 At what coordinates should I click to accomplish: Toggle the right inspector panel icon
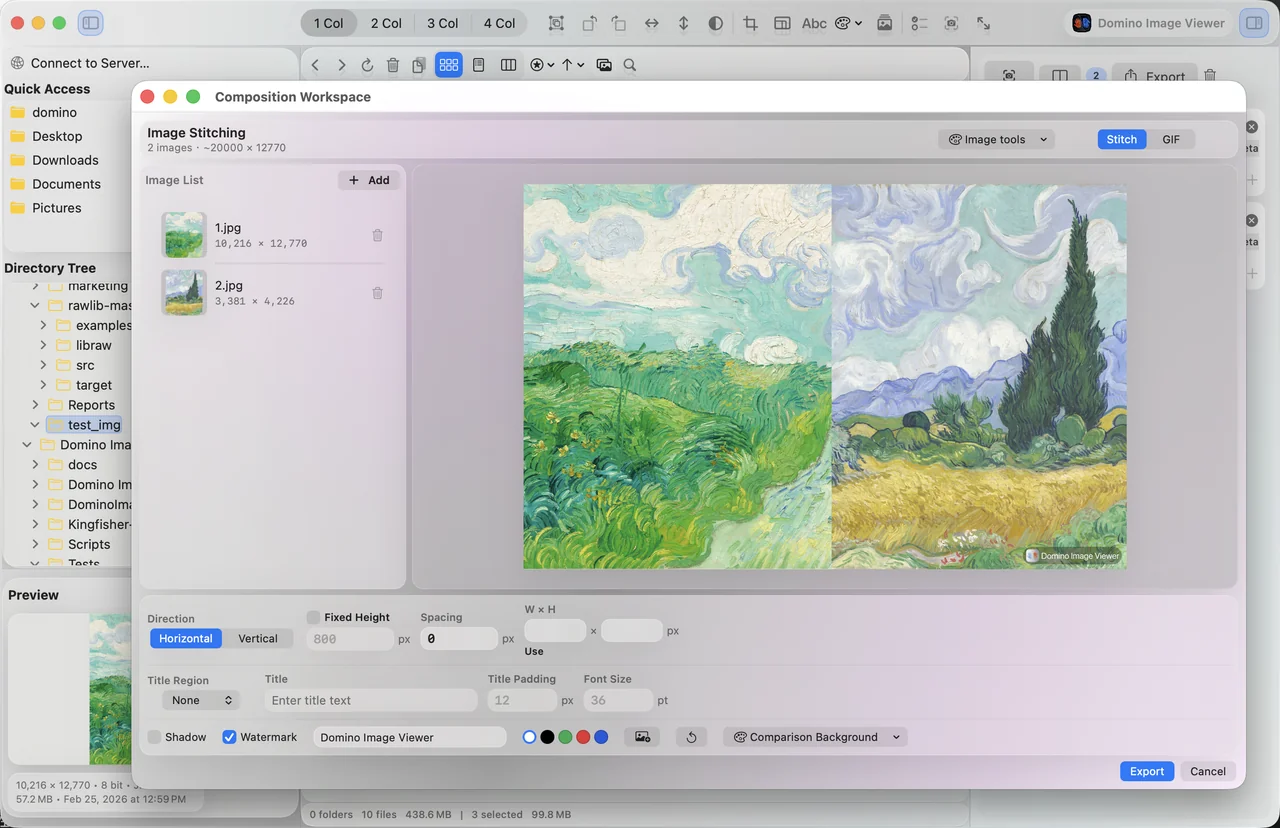[1252, 23]
